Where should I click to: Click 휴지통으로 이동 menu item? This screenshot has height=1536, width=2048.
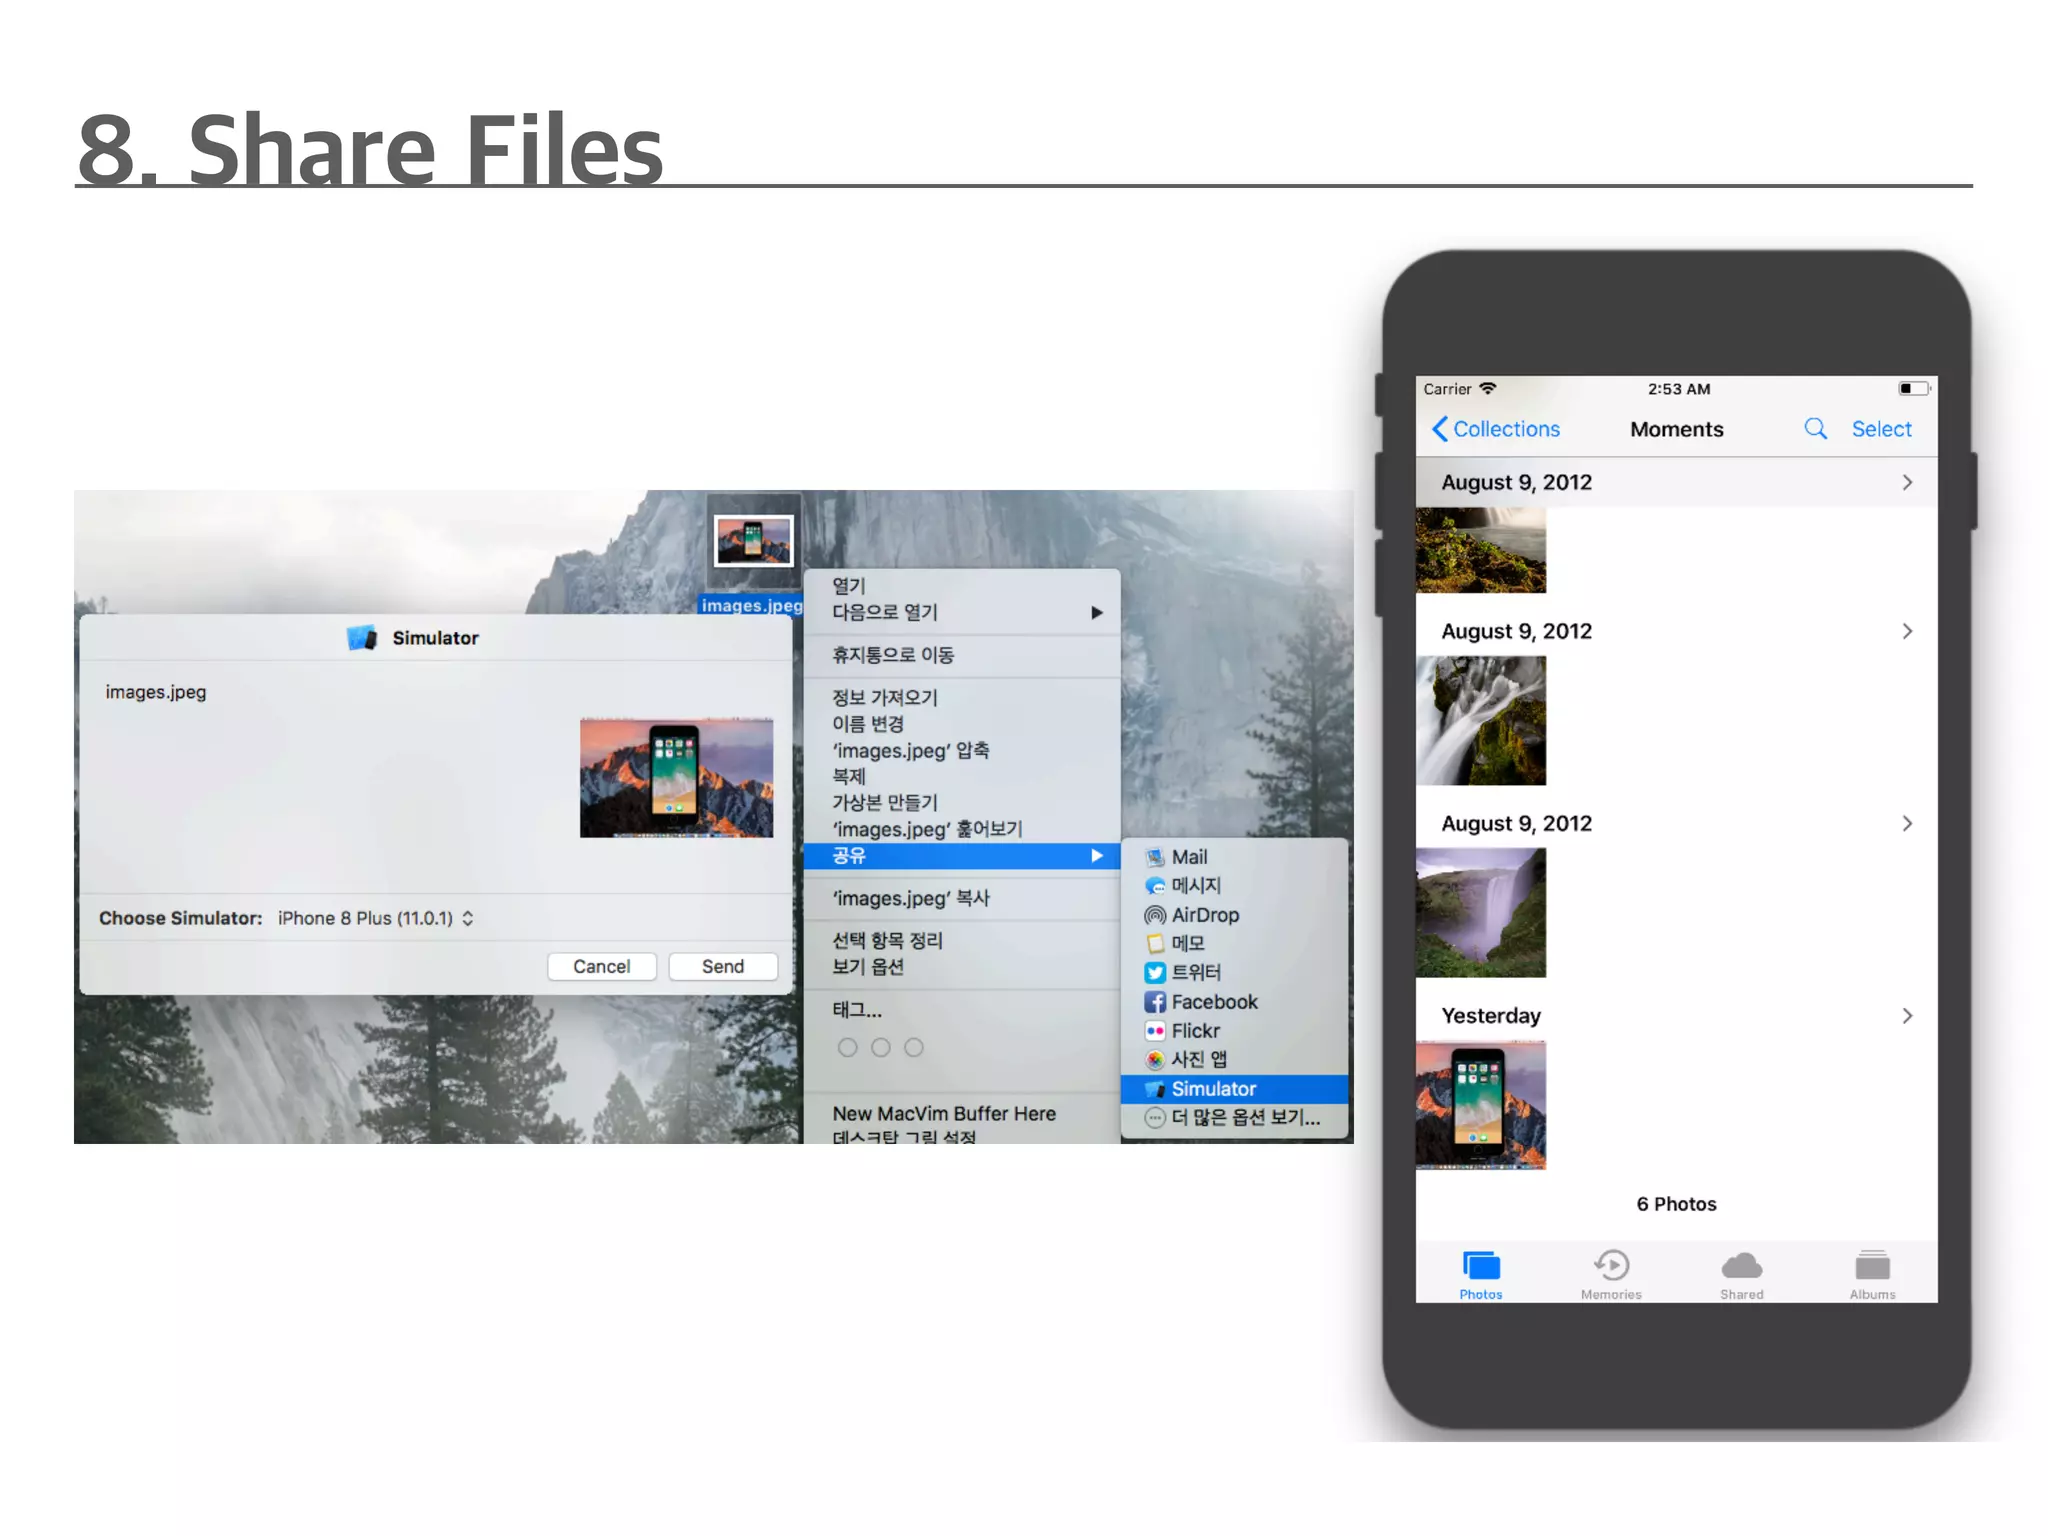pyautogui.click(x=893, y=655)
